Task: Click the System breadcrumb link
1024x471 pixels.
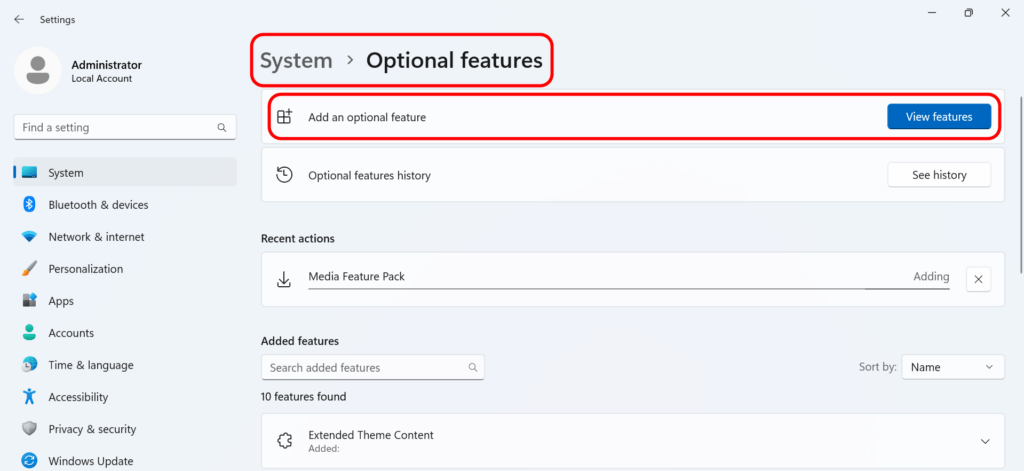Action: (296, 60)
